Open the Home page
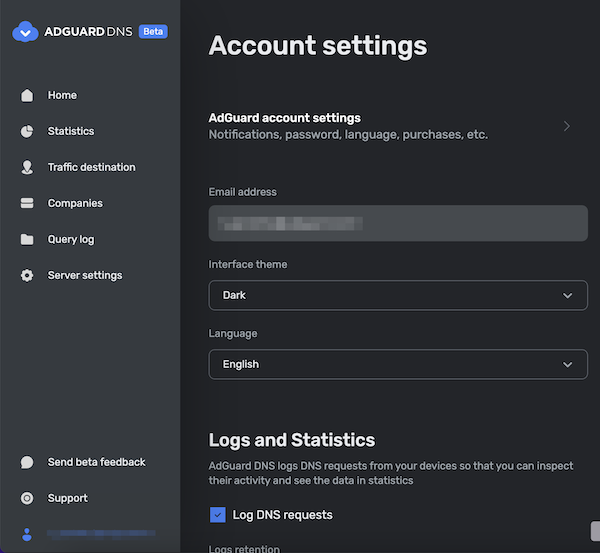 click(62, 95)
